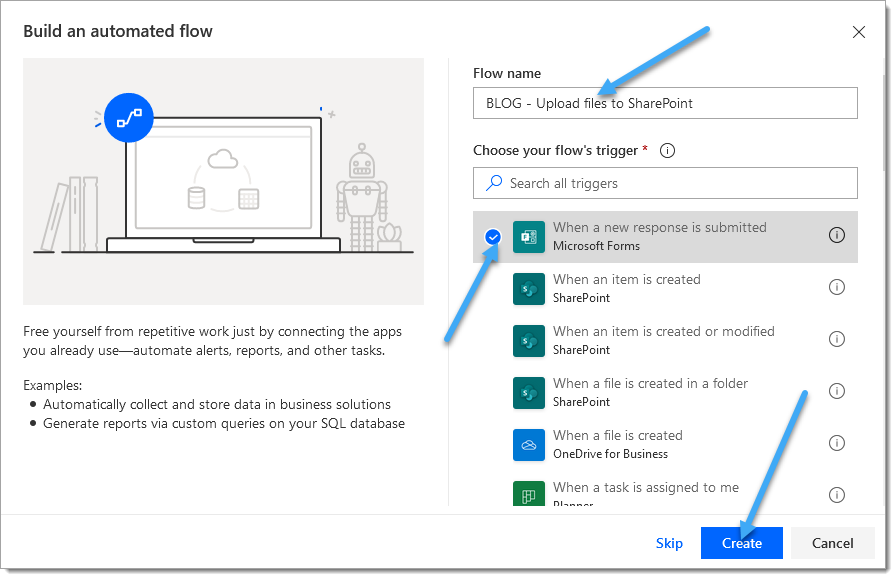
Task: Open info for OneDrive 'When a file is created'
Action: tap(837, 443)
